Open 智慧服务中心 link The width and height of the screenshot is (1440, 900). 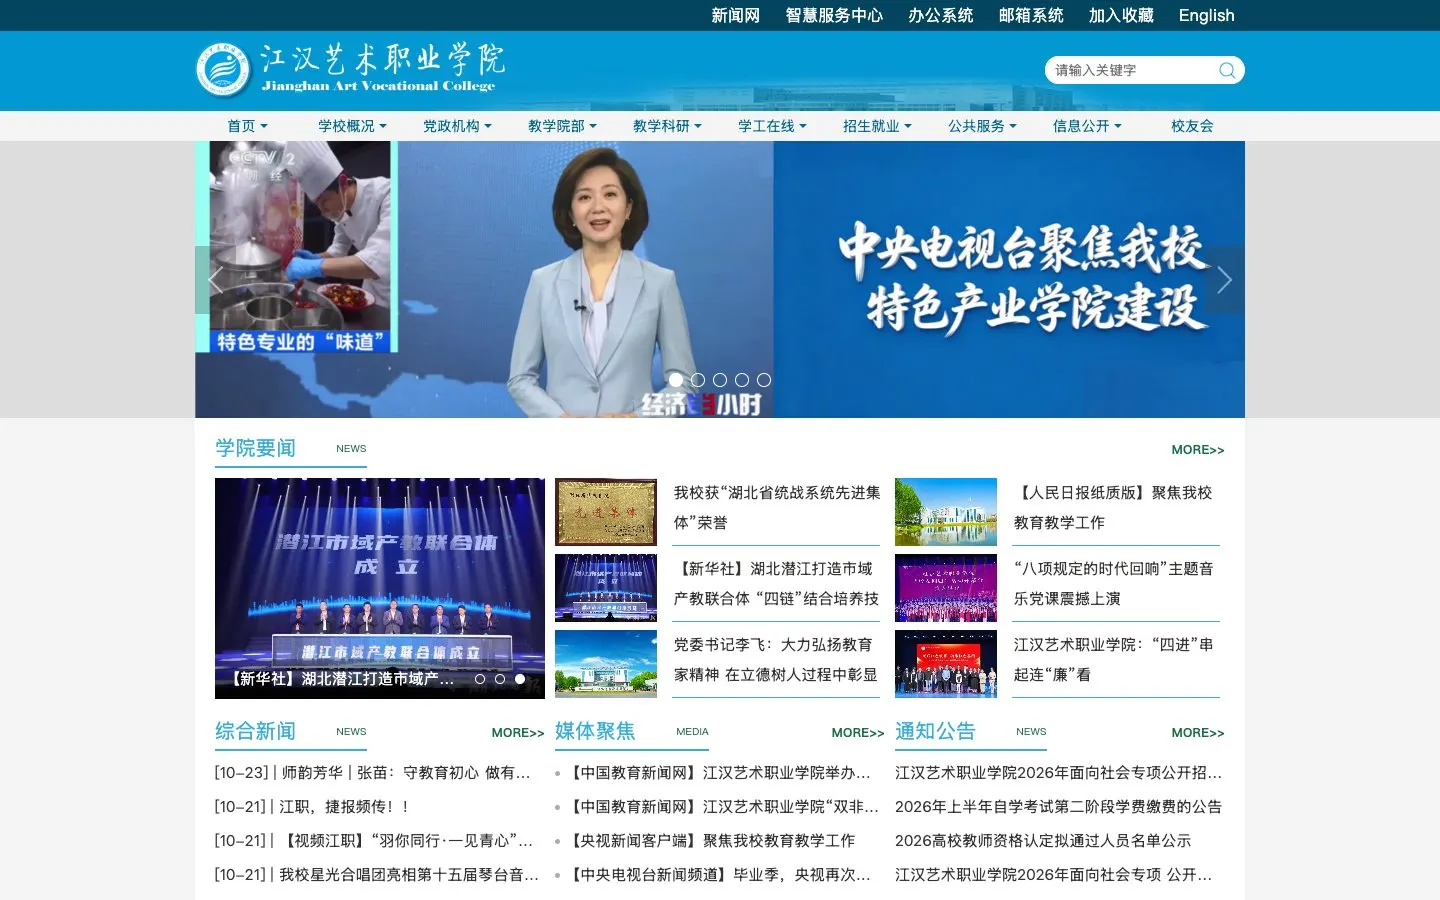tap(834, 15)
